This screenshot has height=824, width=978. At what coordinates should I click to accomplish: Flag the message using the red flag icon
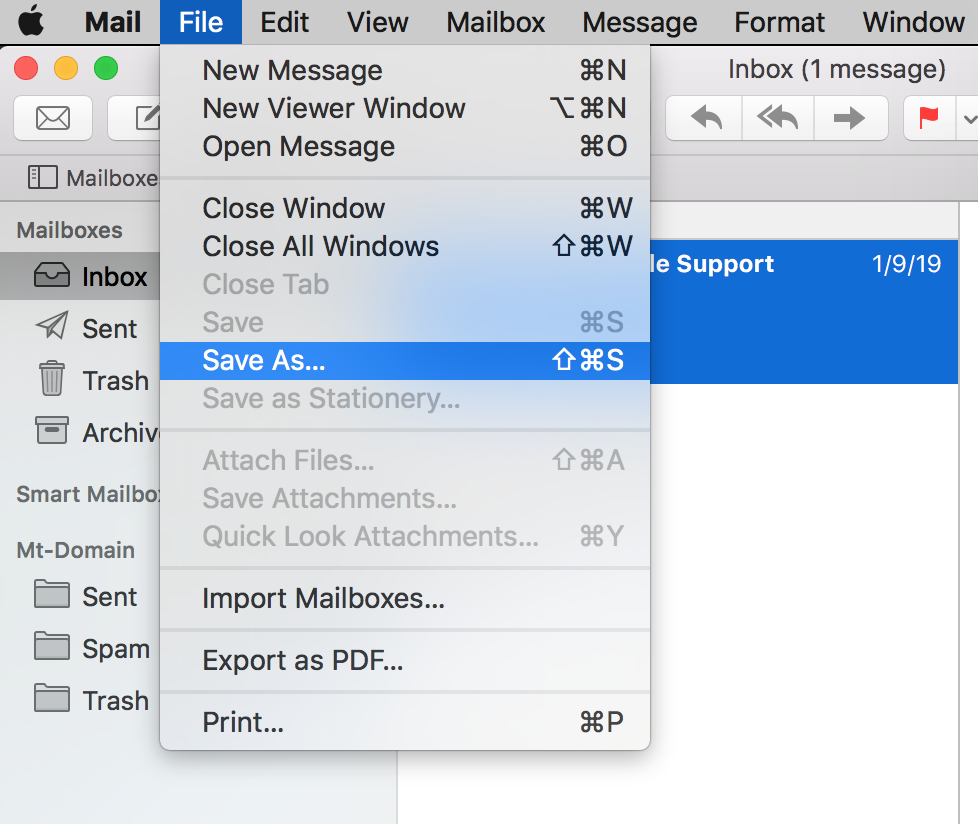[928, 118]
